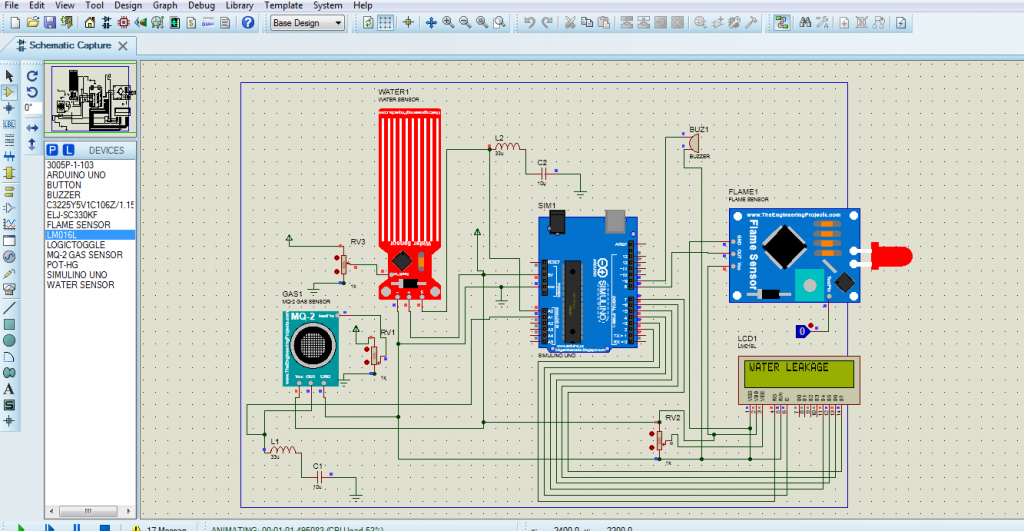The height and width of the screenshot is (531, 1024).
Task: Select the Buses mode tool
Action: (x=9, y=157)
